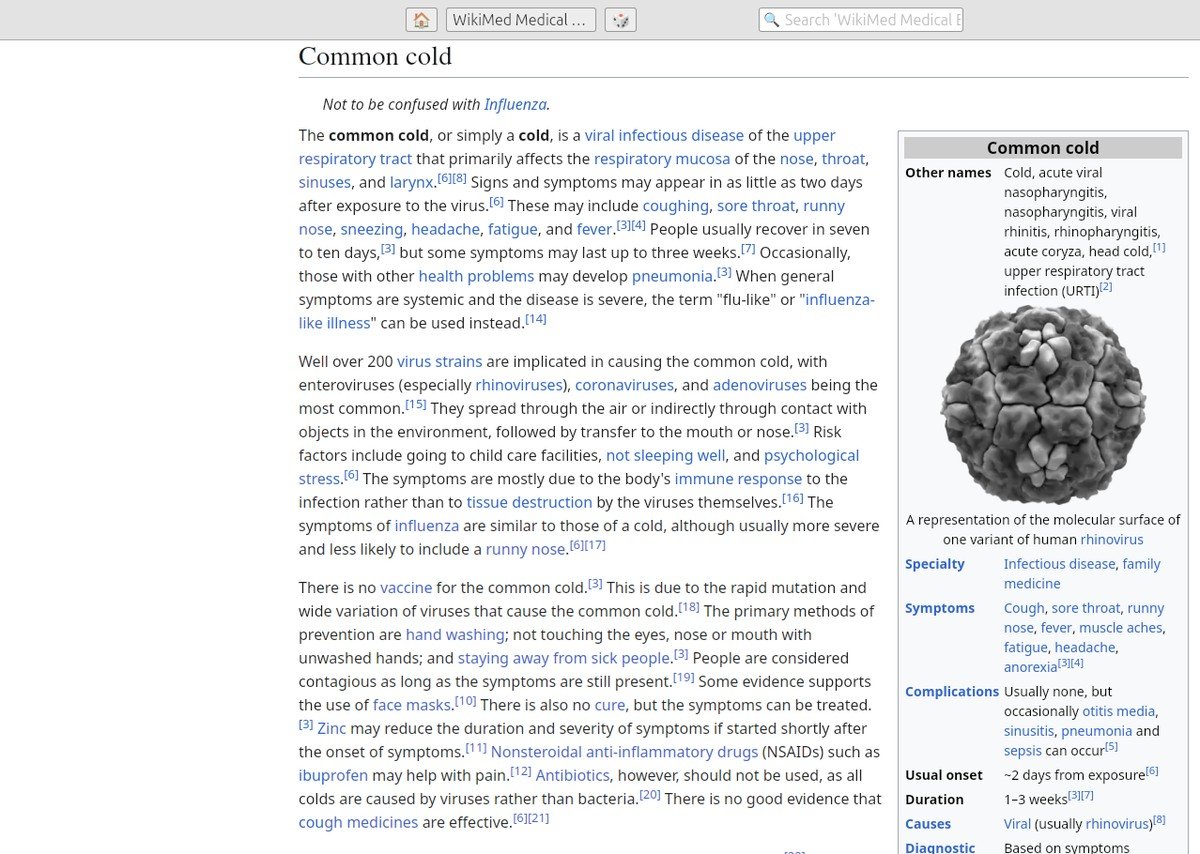The width and height of the screenshot is (1200, 854).
Task: Open WikiMed Medical library button
Action: click(521, 20)
